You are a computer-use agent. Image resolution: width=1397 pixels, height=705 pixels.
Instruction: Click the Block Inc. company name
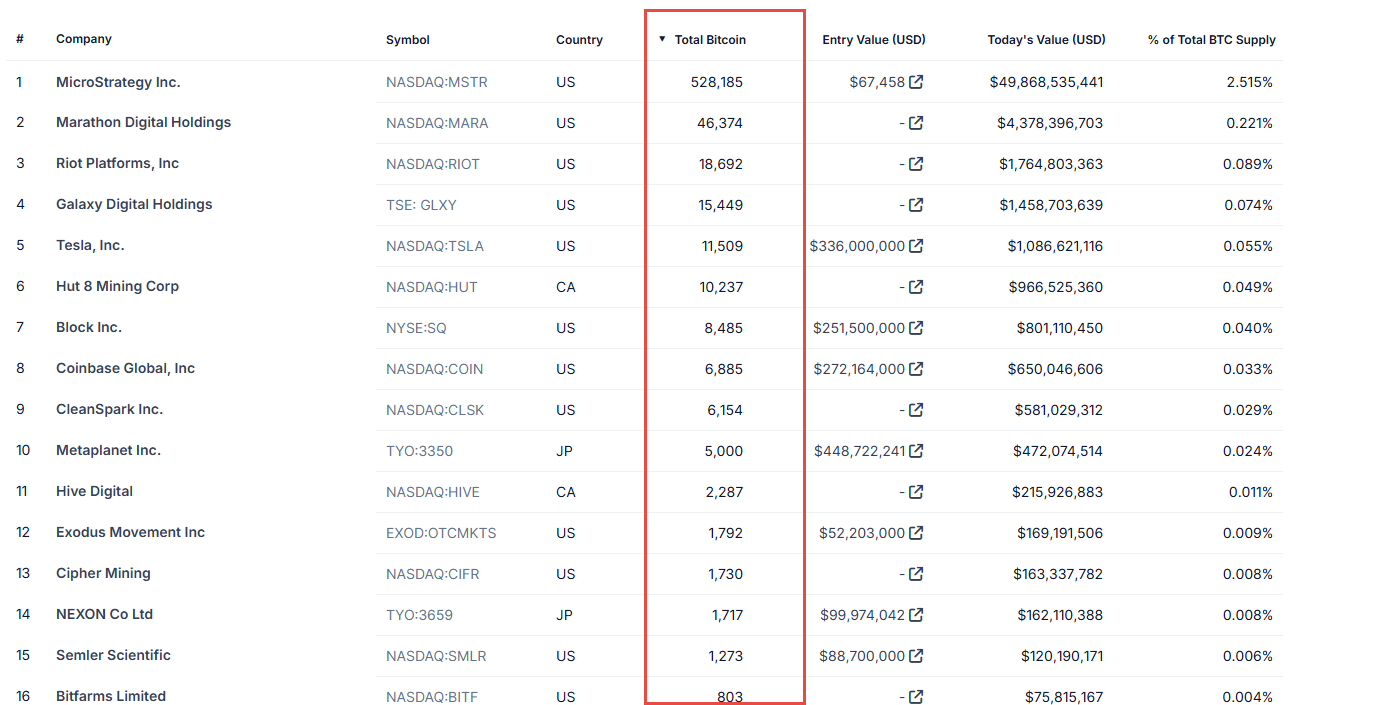(x=89, y=327)
